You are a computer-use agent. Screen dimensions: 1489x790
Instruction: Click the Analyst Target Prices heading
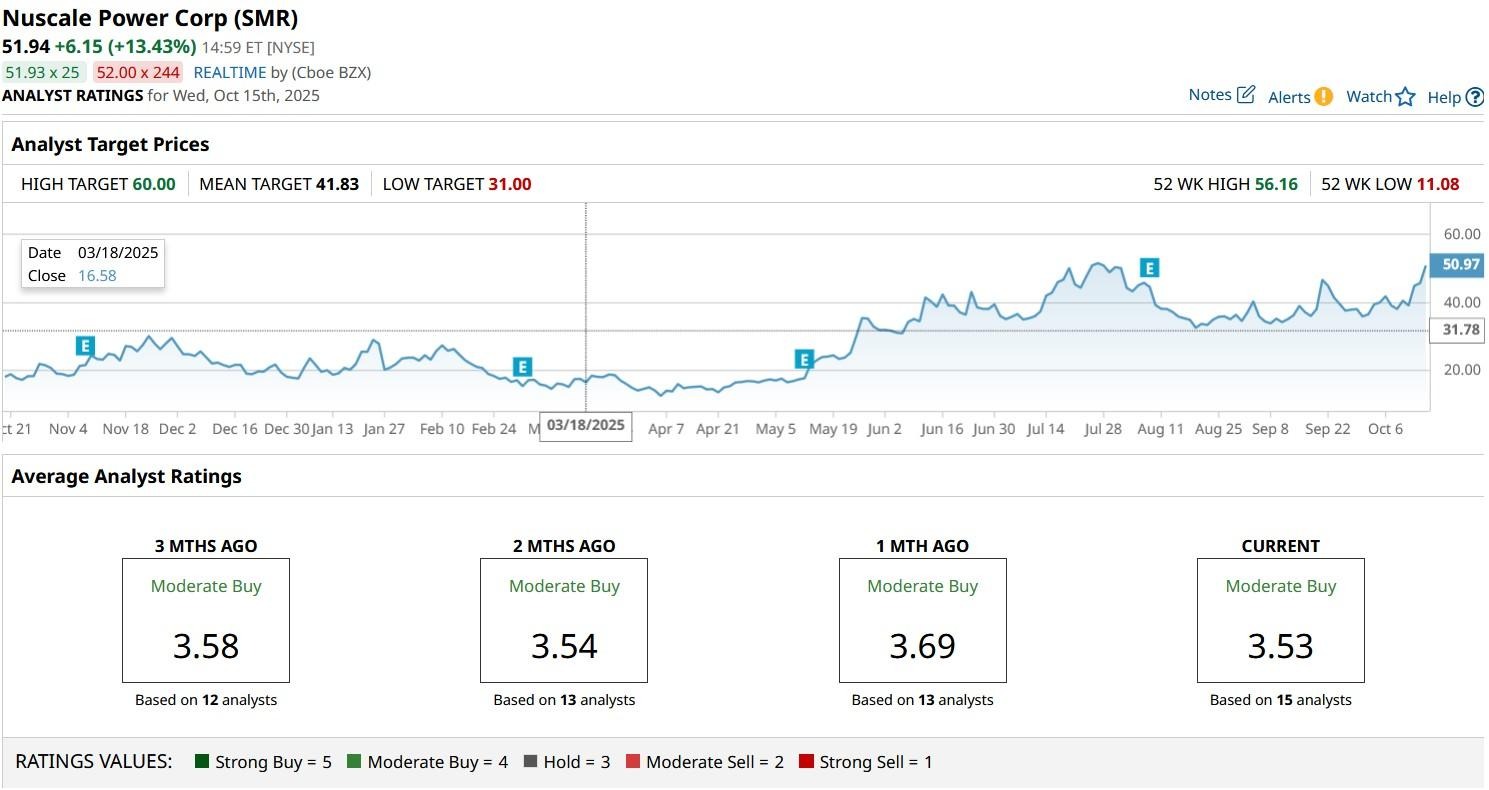coord(110,144)
